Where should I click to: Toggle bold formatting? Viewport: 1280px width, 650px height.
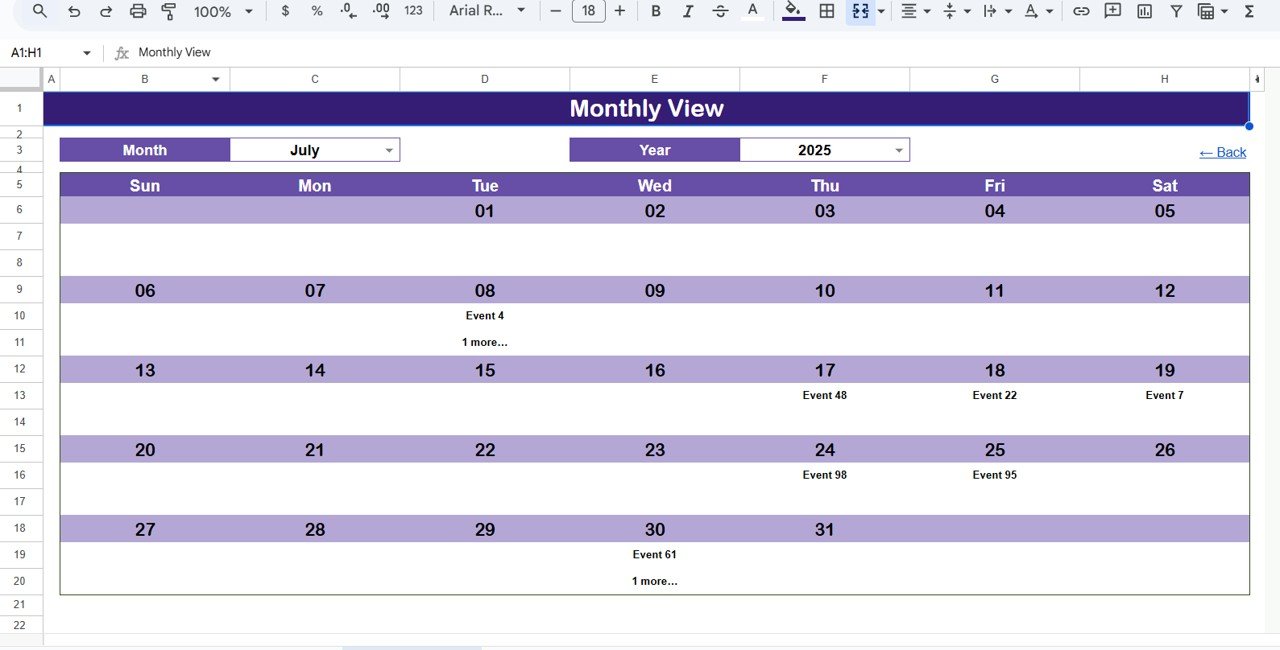656,11
